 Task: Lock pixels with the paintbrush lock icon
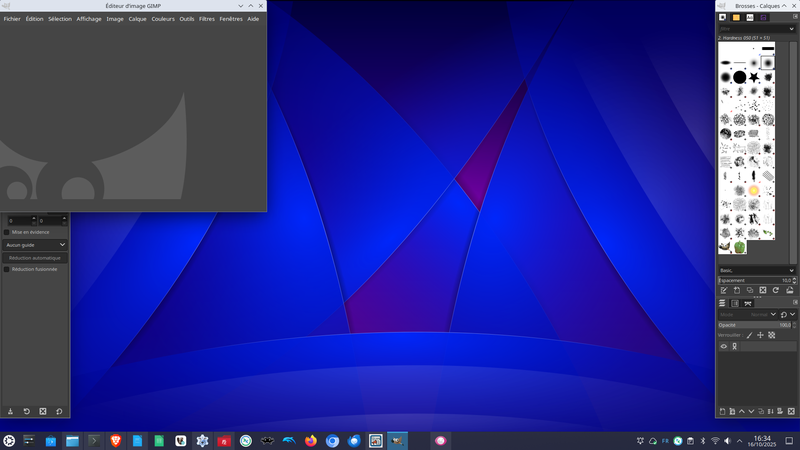(749, 335)
